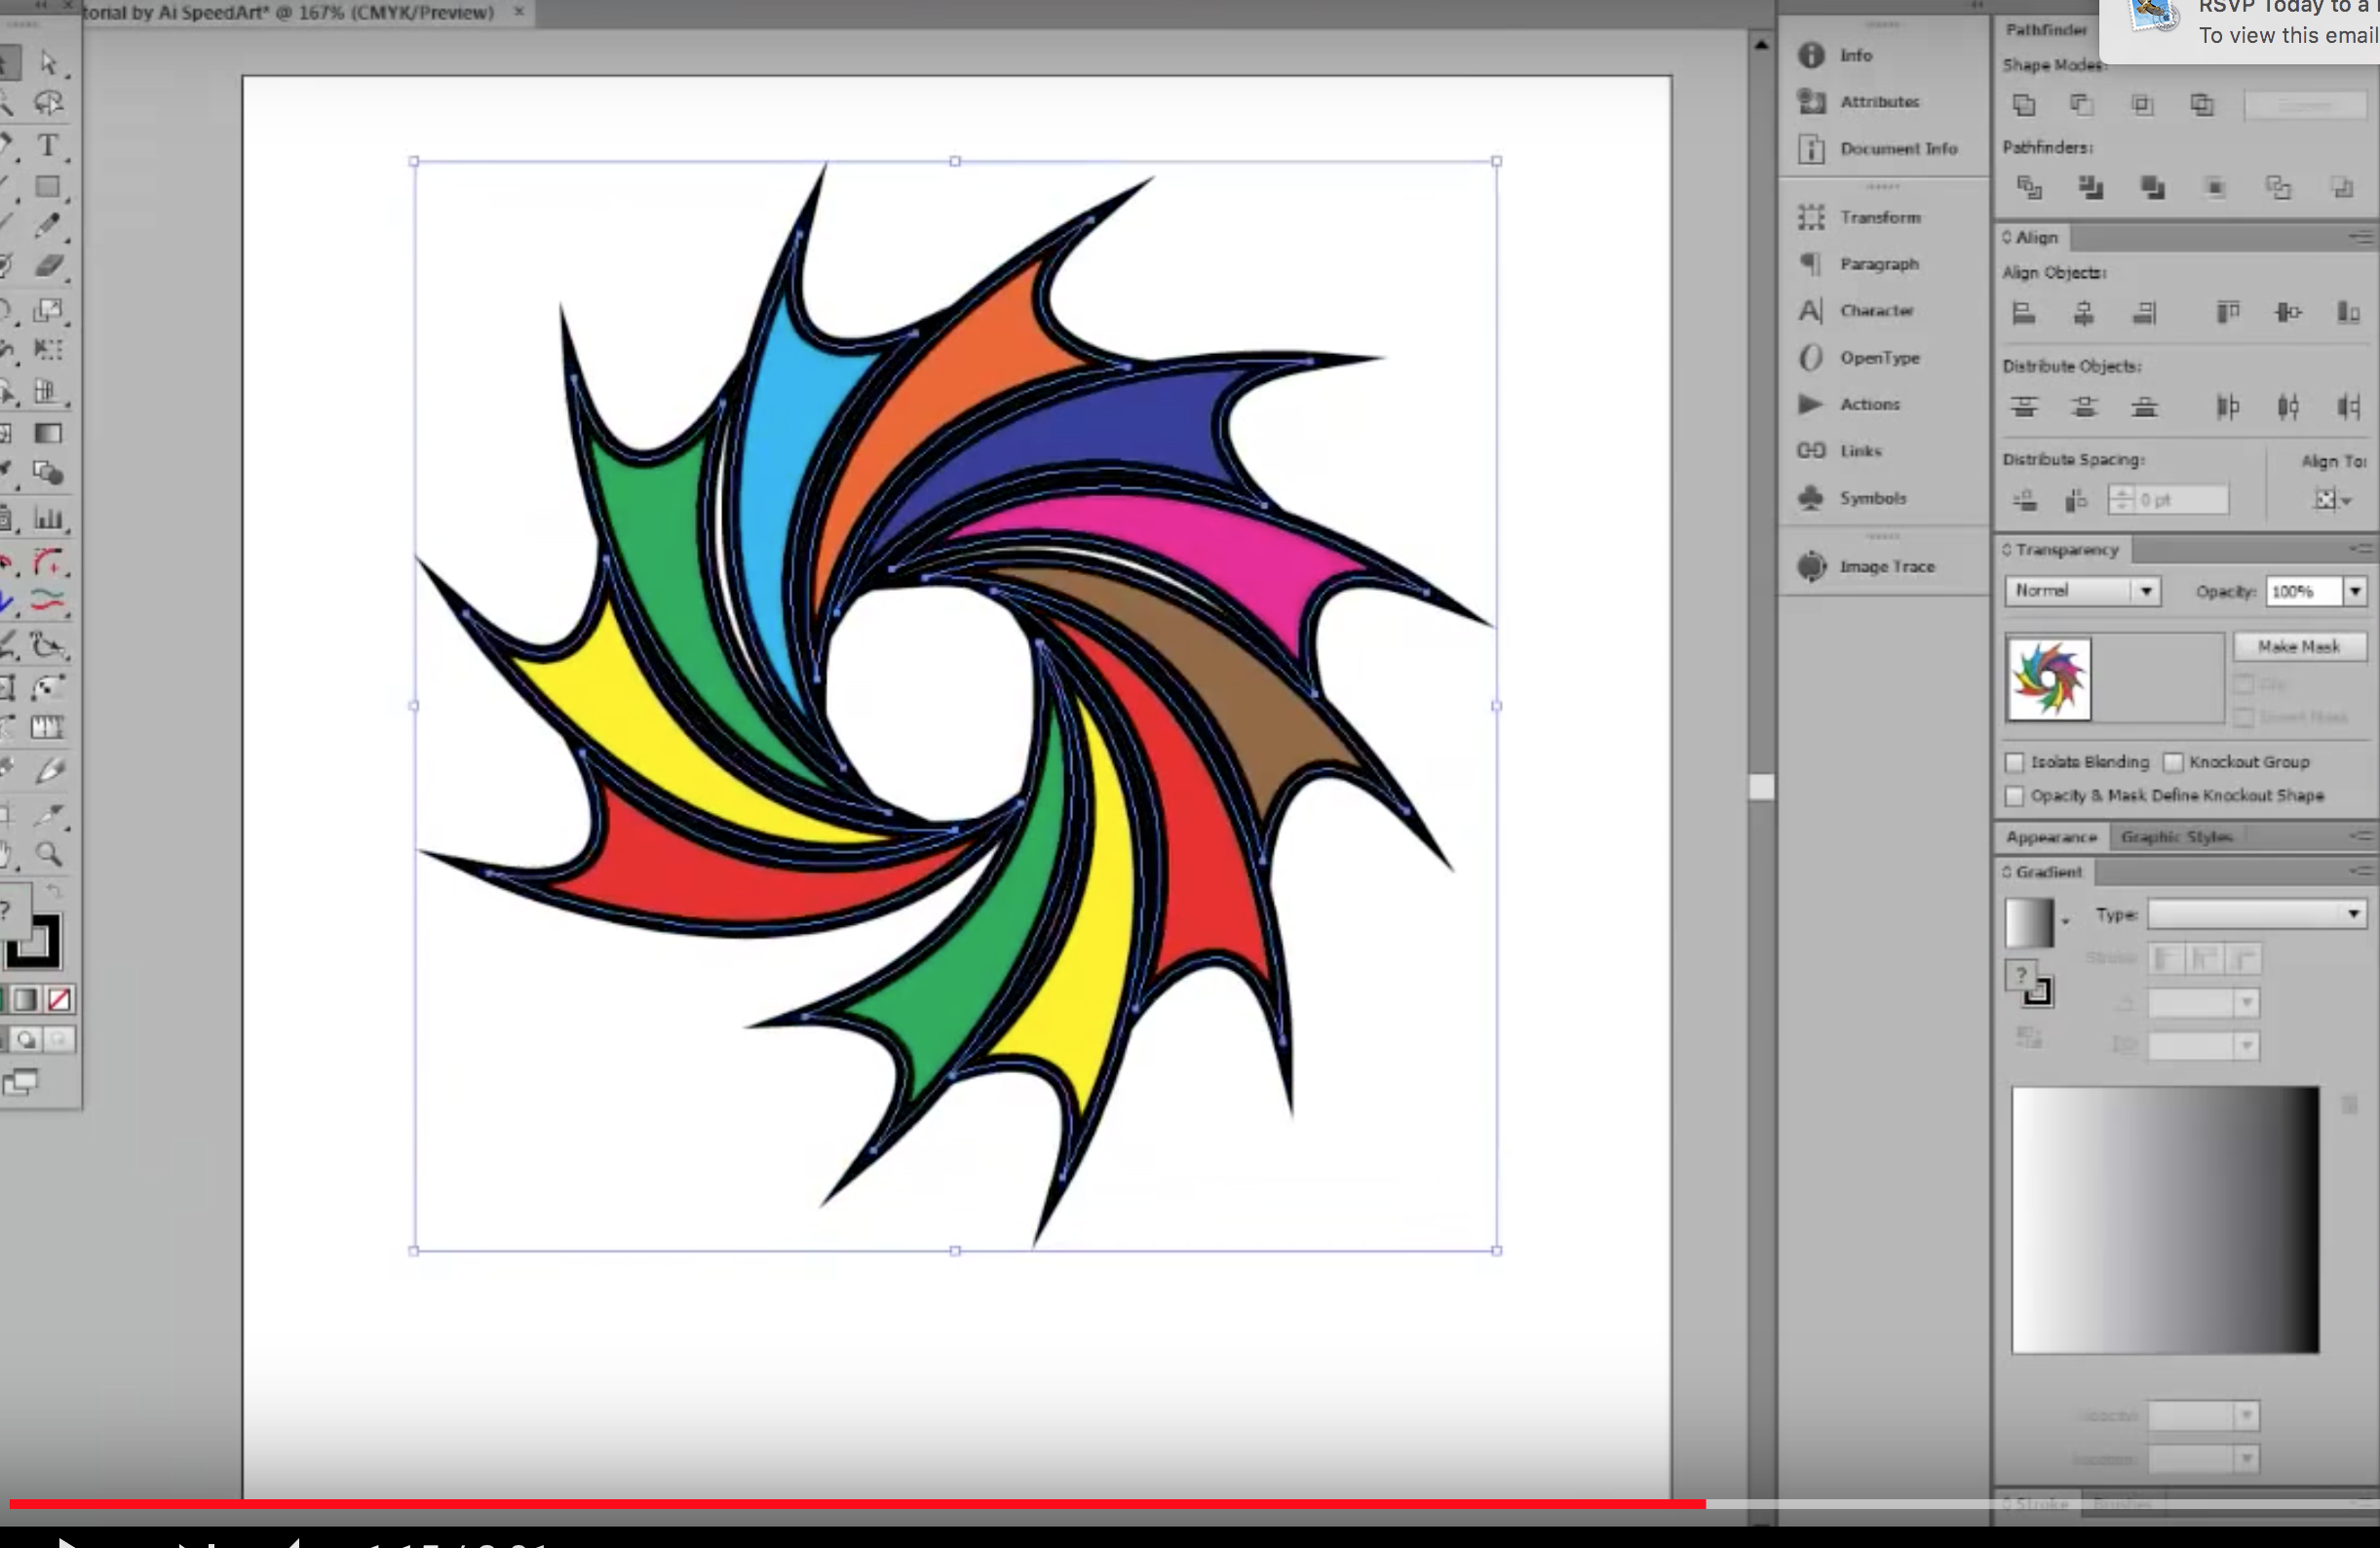2380x1548 pixels.
Task: Open the gradient Type dropdown
Action: (2353, 913)
